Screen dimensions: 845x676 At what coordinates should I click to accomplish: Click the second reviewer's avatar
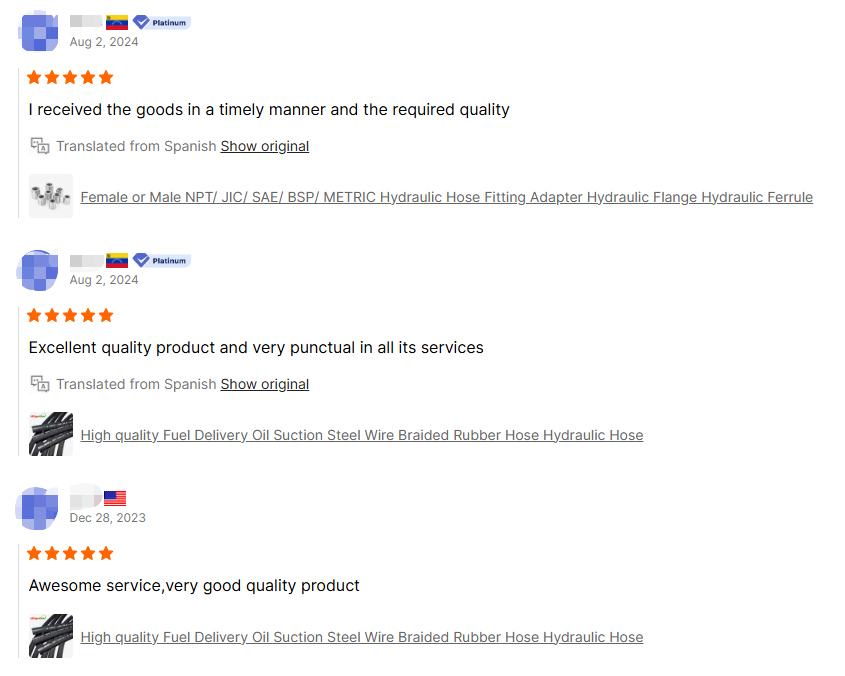tap(38, 269)
